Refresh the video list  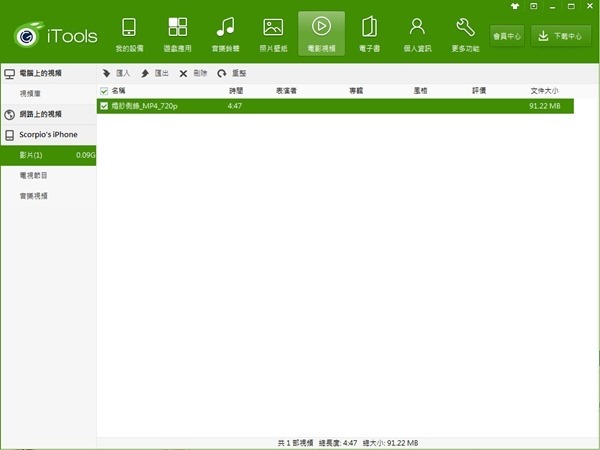click(x=232, y=73)
